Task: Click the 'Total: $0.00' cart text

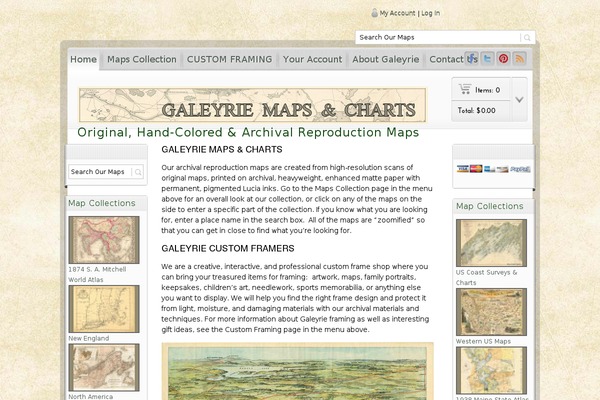Action: click(x=476, y=111)
